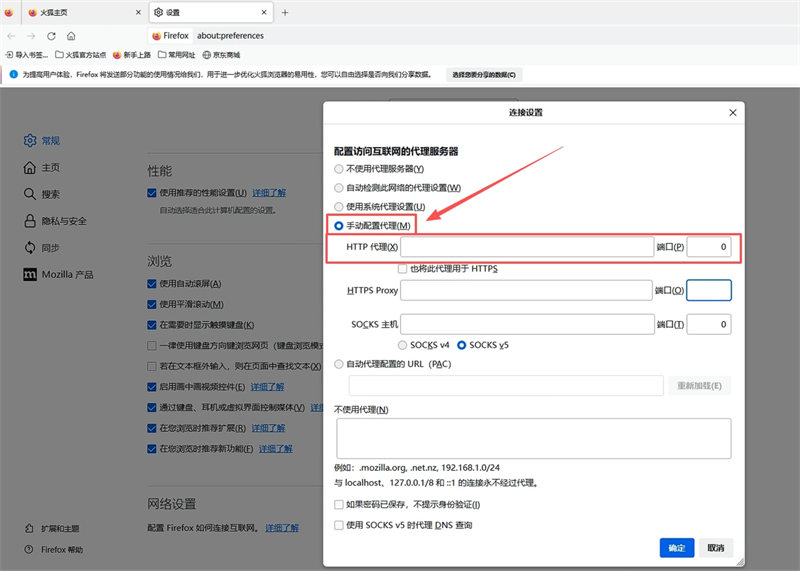The width and height of the screenshot is (800, 571).
Task: Click the SOCKS 主机 address field
Action: tap(527, 325)
